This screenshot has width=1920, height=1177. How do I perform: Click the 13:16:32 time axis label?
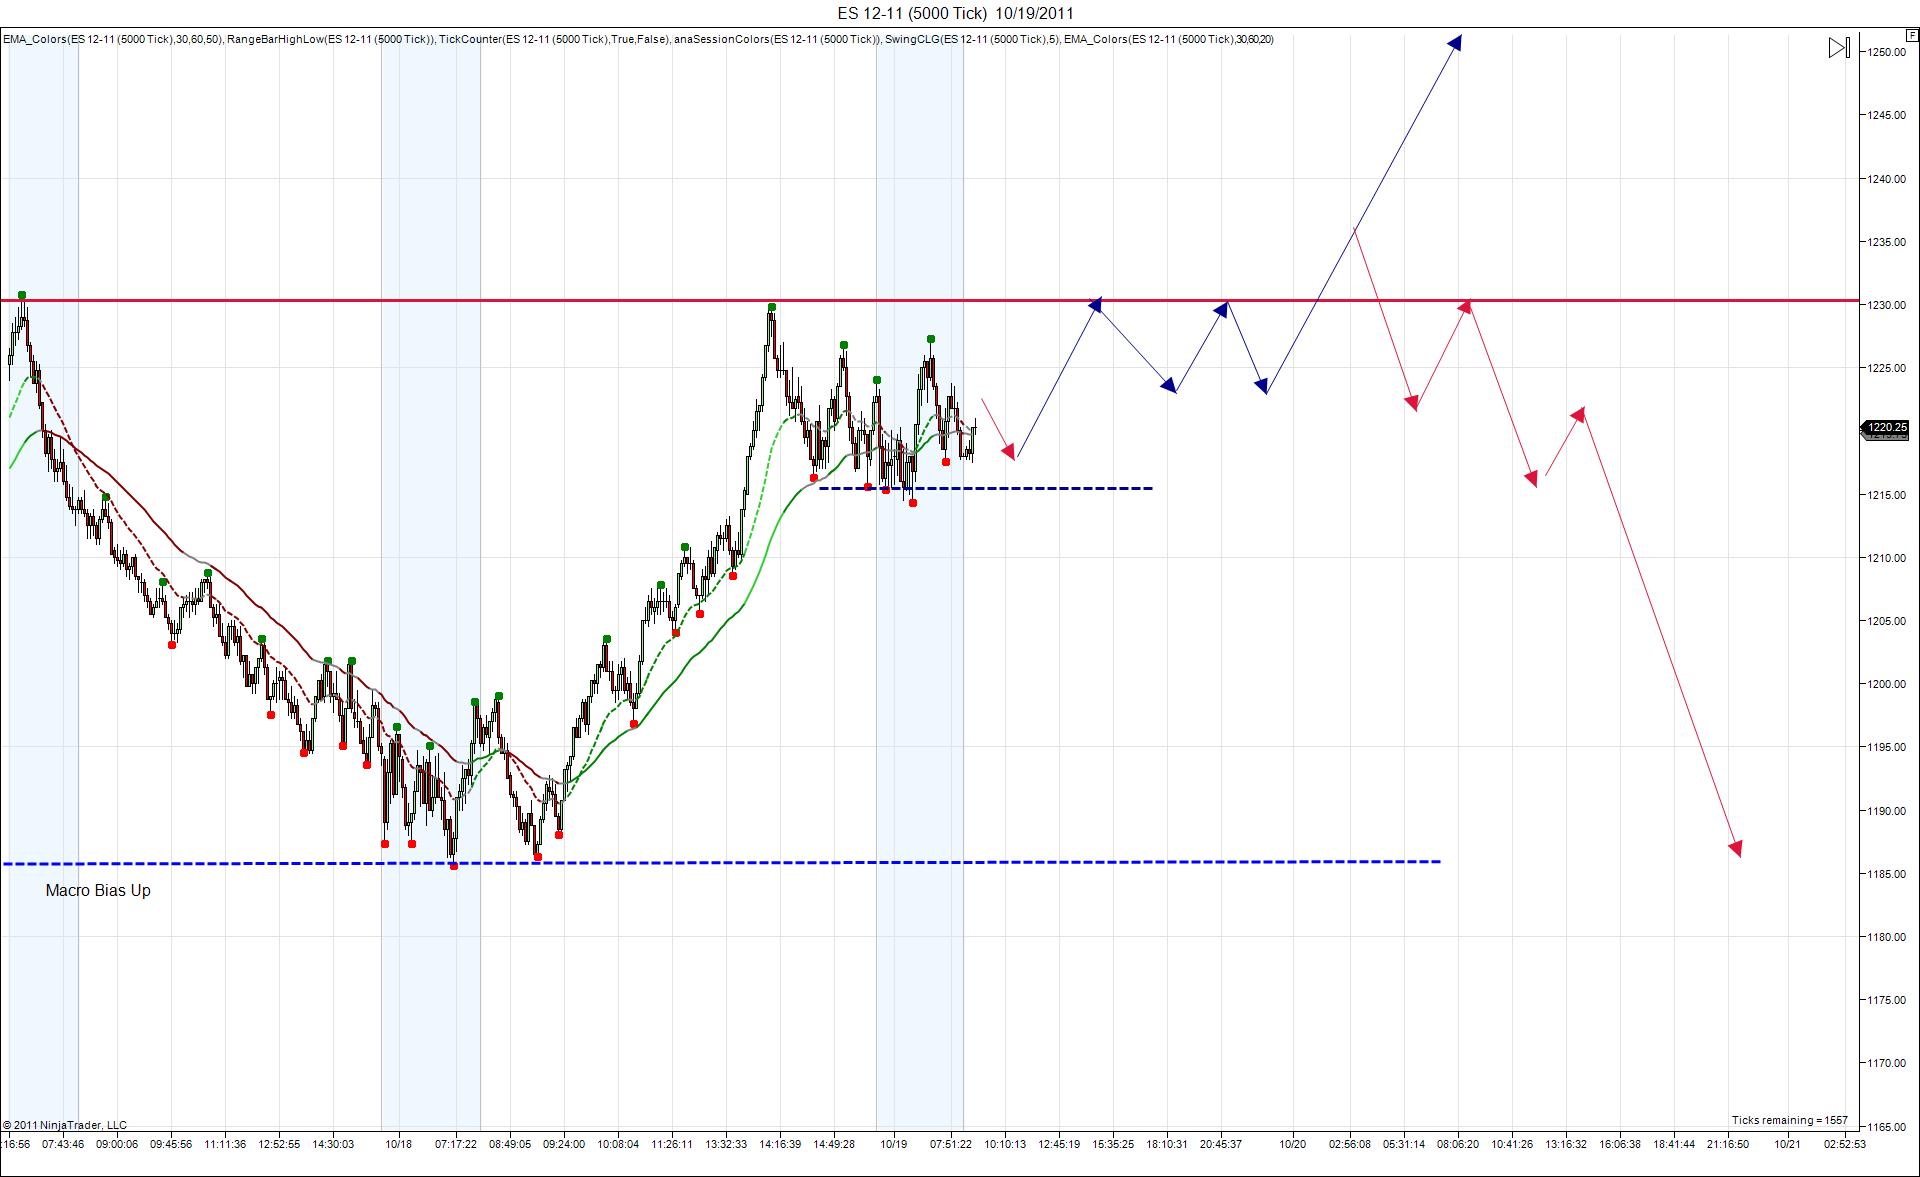pos(1566,1144)
